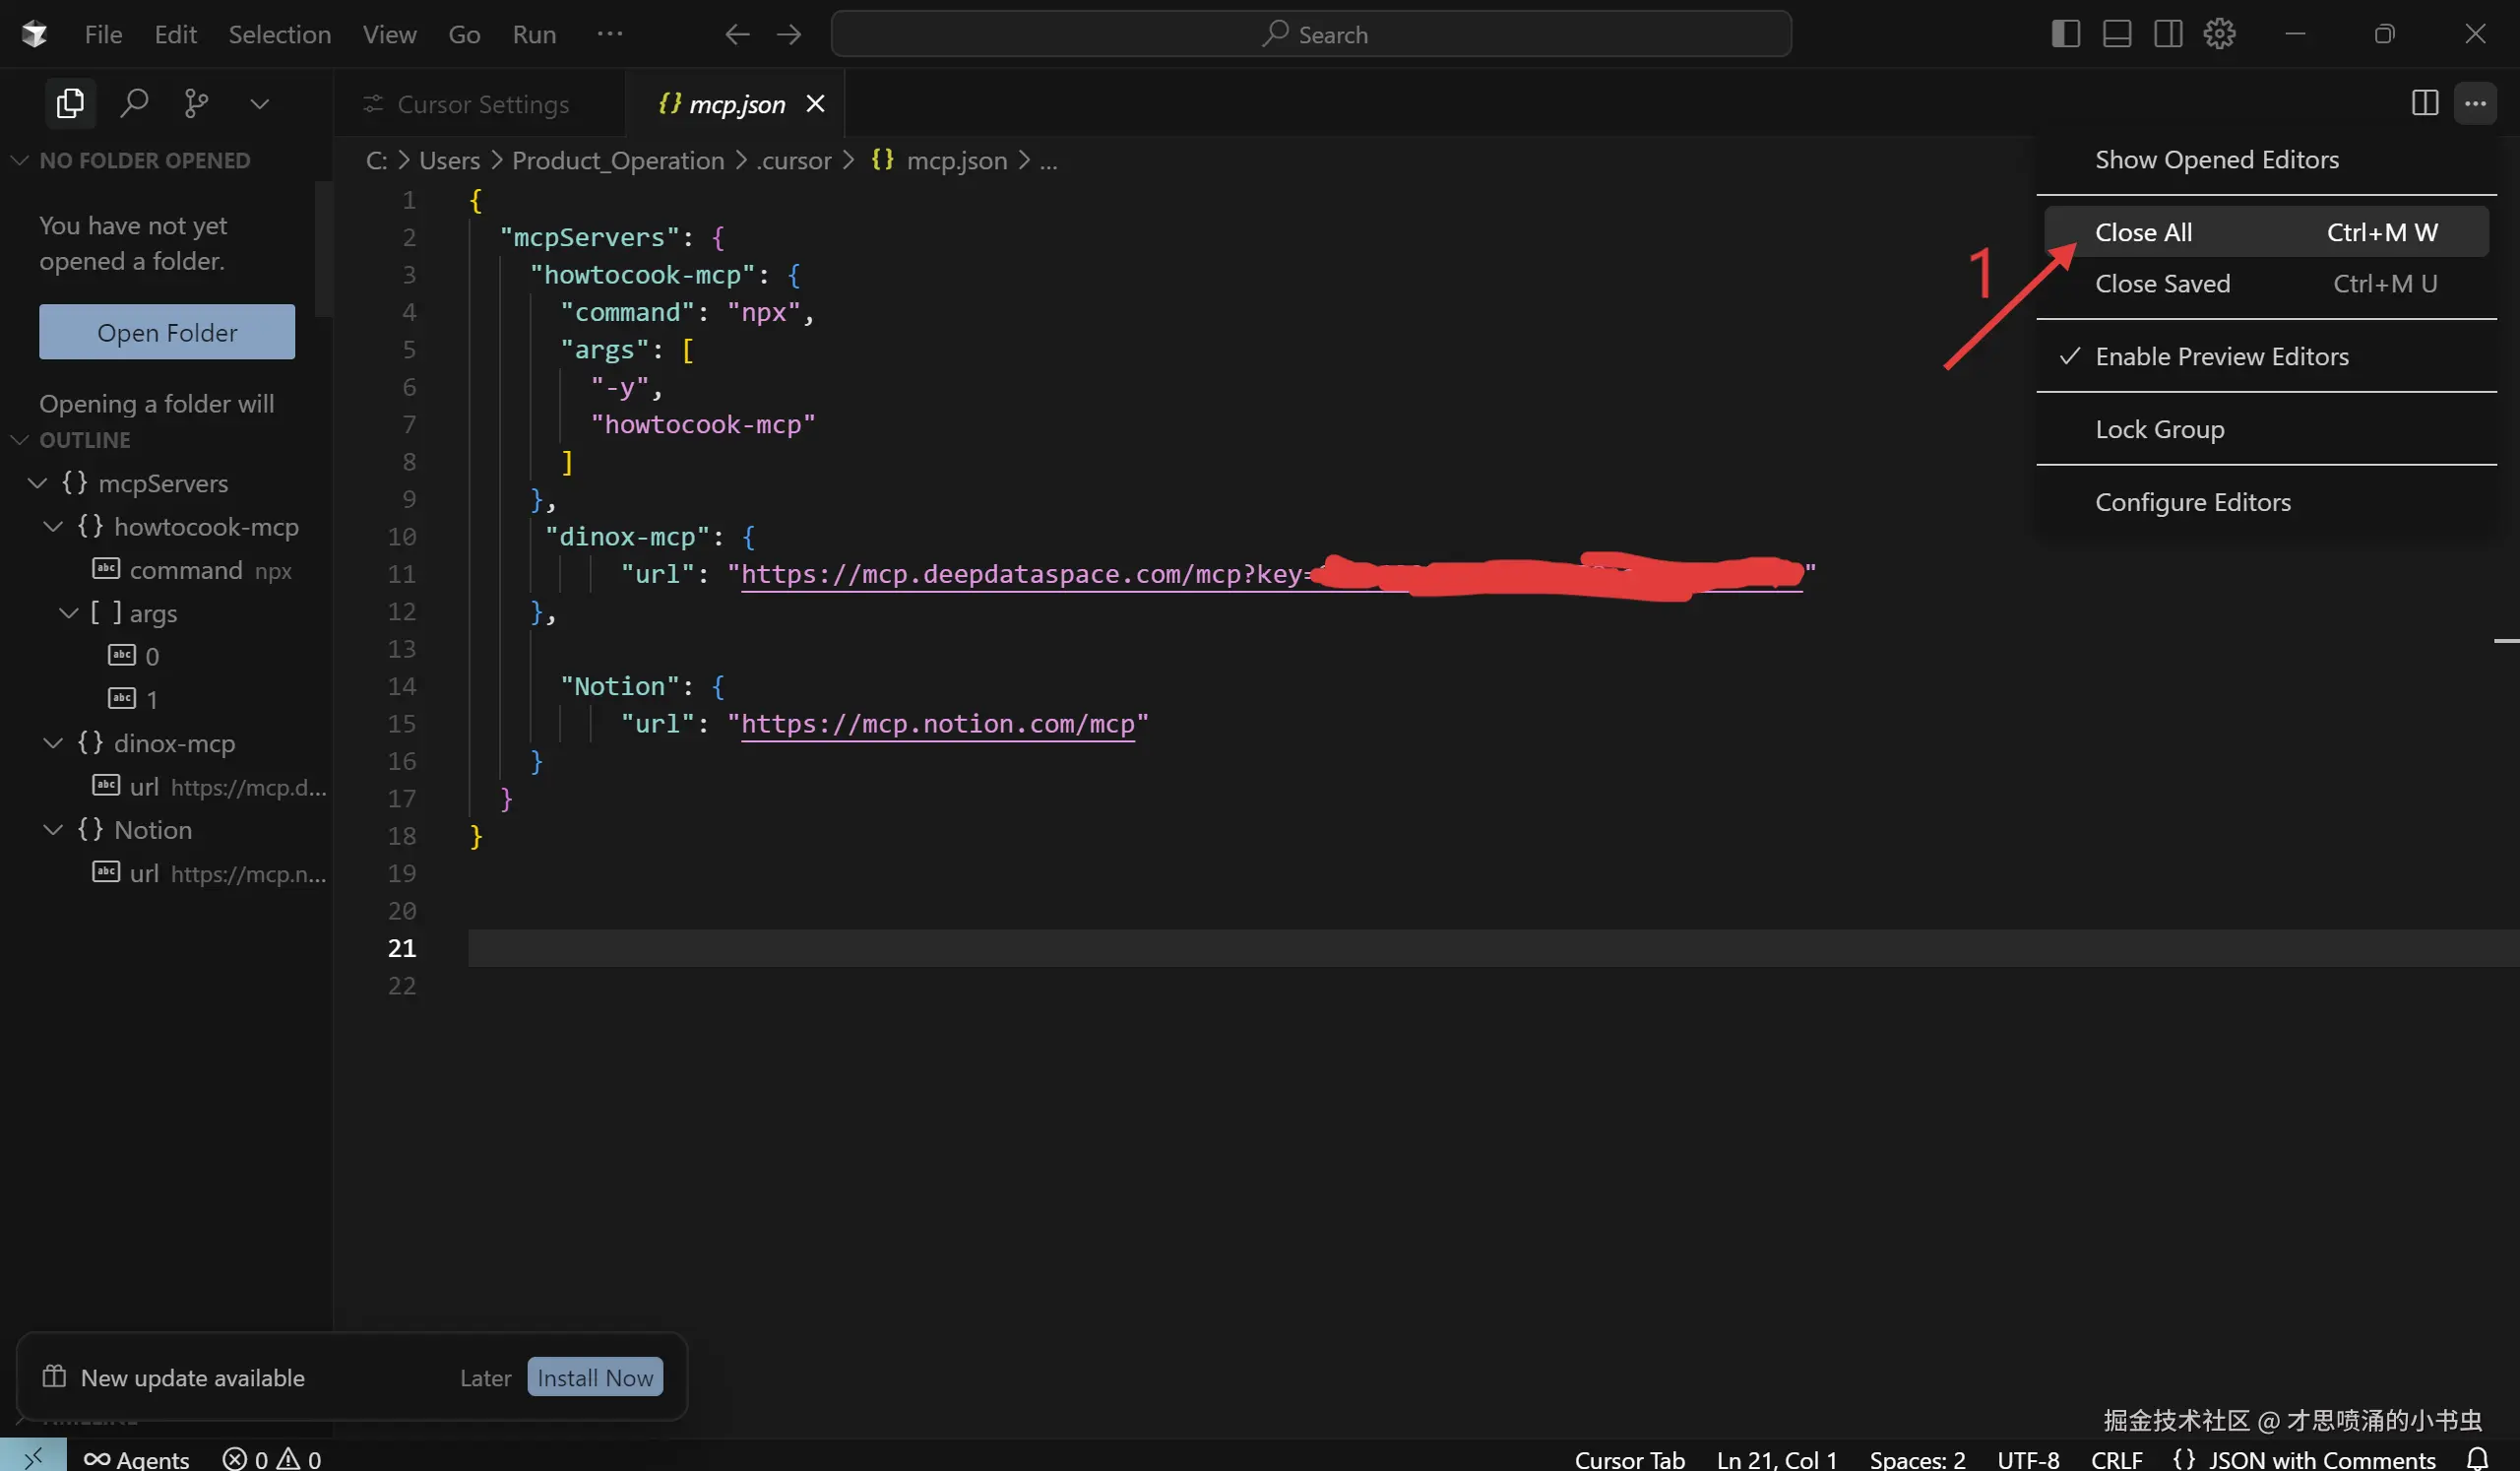Image resolution: width=2520 pixels, height=1471 pixels.
Task: Choose Close All from the menu
Action: click(x=2143, y=233)
